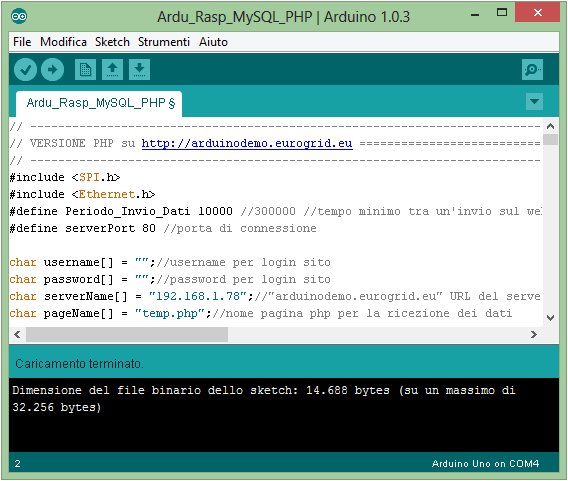Open the Serial Monitor magnifier icon
The image size is (568, 481).
point(532,70)
